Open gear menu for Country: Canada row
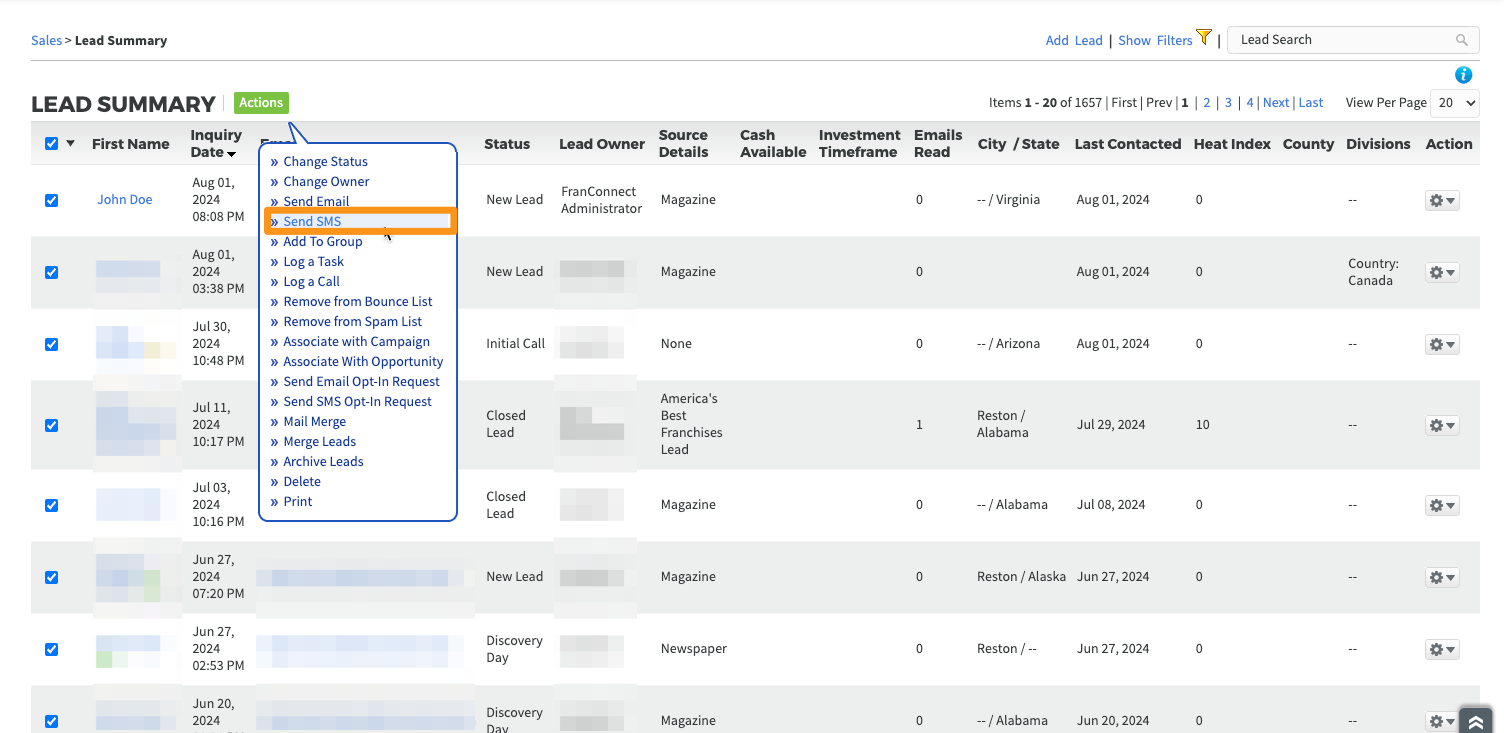This screenshot has height=733, width=1504. coord(1442,272)
